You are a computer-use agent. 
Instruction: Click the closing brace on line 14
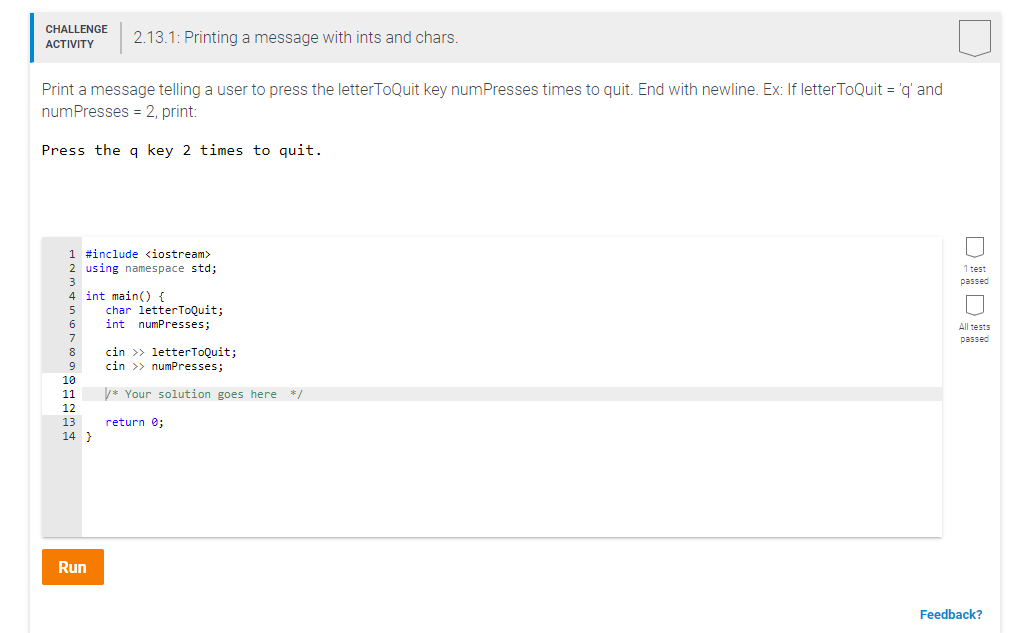coord(89,436)
